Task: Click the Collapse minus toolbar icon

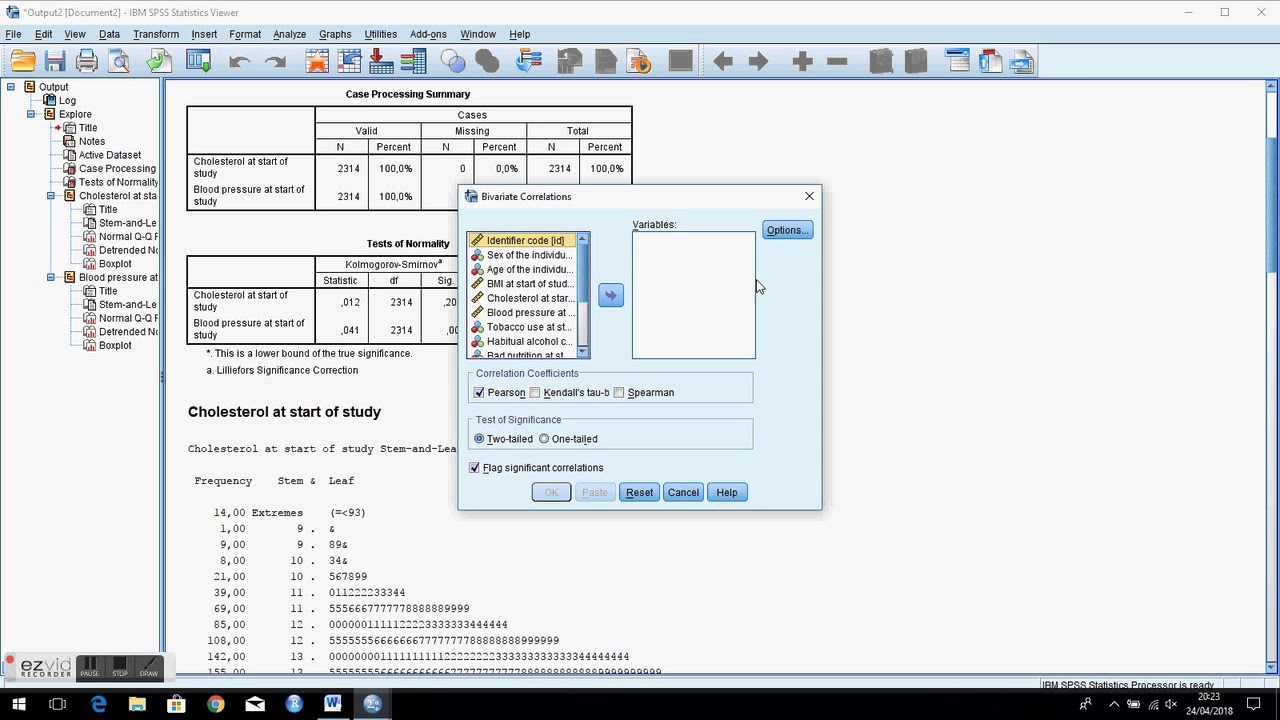Action: click(x=838, y=62)
